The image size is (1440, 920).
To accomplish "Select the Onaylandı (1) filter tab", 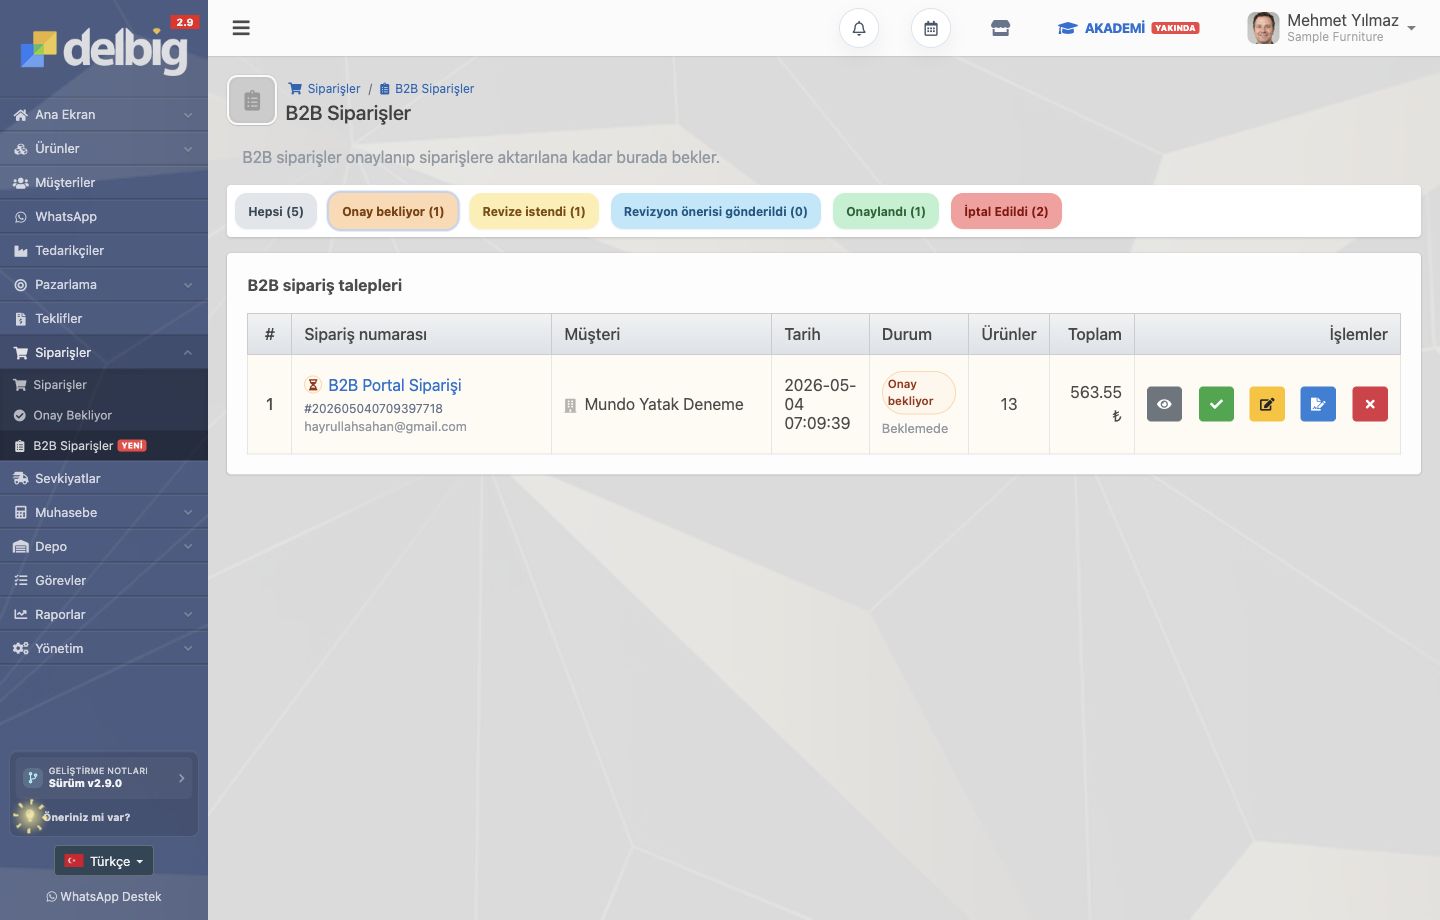I will [886, 211].
